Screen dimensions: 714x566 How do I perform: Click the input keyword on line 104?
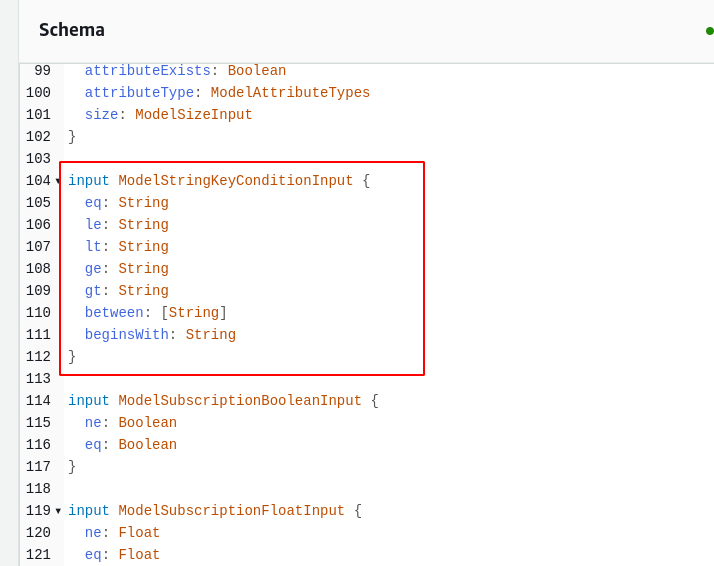pos(89,181)
